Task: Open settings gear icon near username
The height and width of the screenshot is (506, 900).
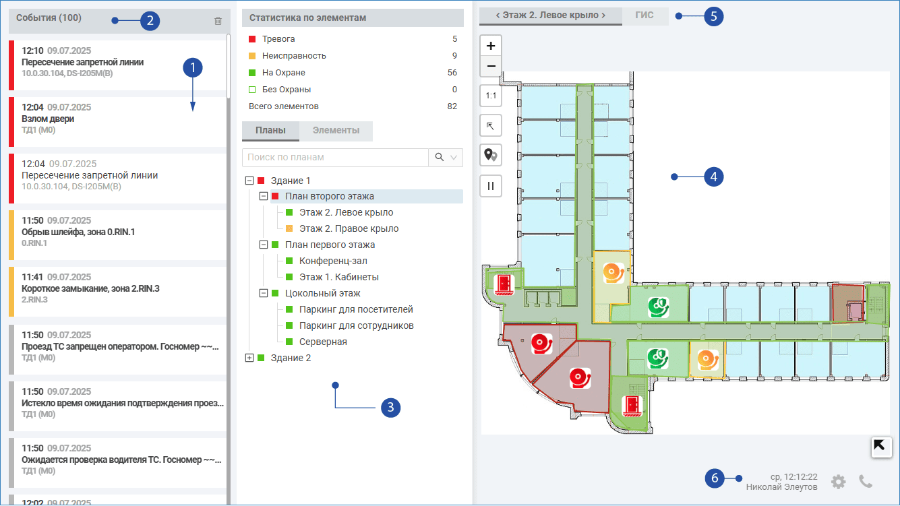Action: [x=839, y=481]
